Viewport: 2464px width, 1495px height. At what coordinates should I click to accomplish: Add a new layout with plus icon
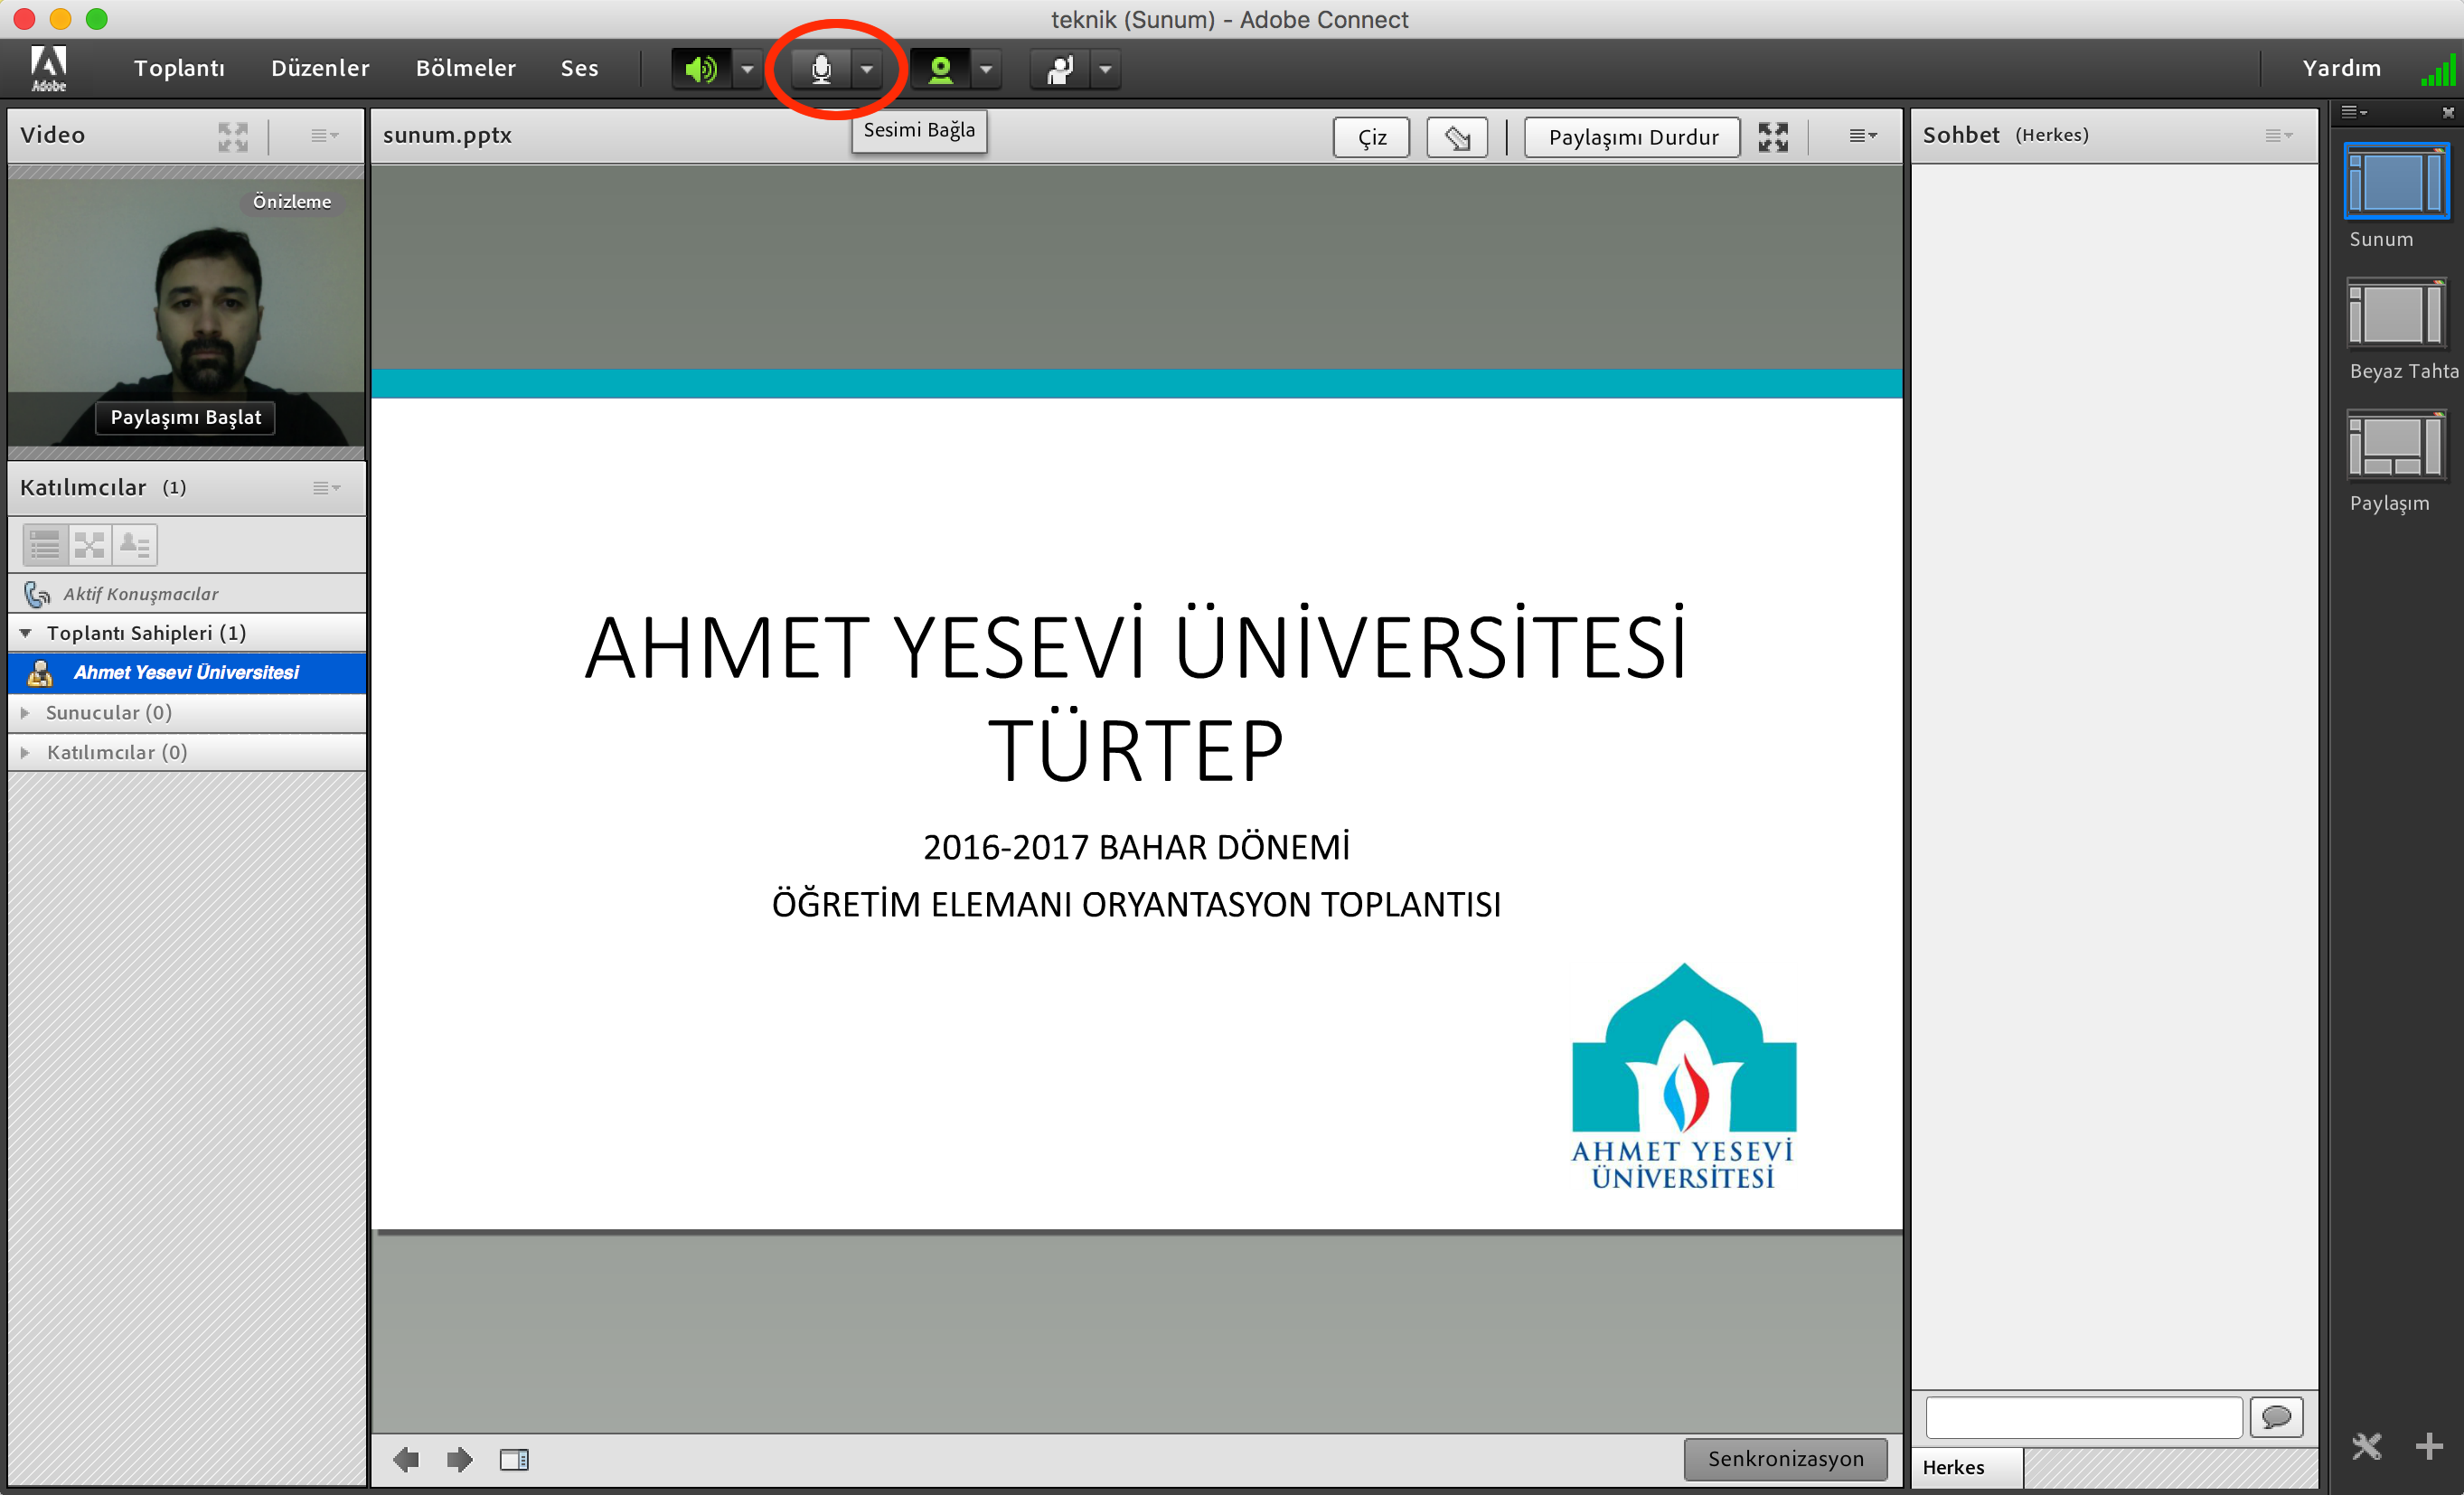(x=2429, y=1446)
